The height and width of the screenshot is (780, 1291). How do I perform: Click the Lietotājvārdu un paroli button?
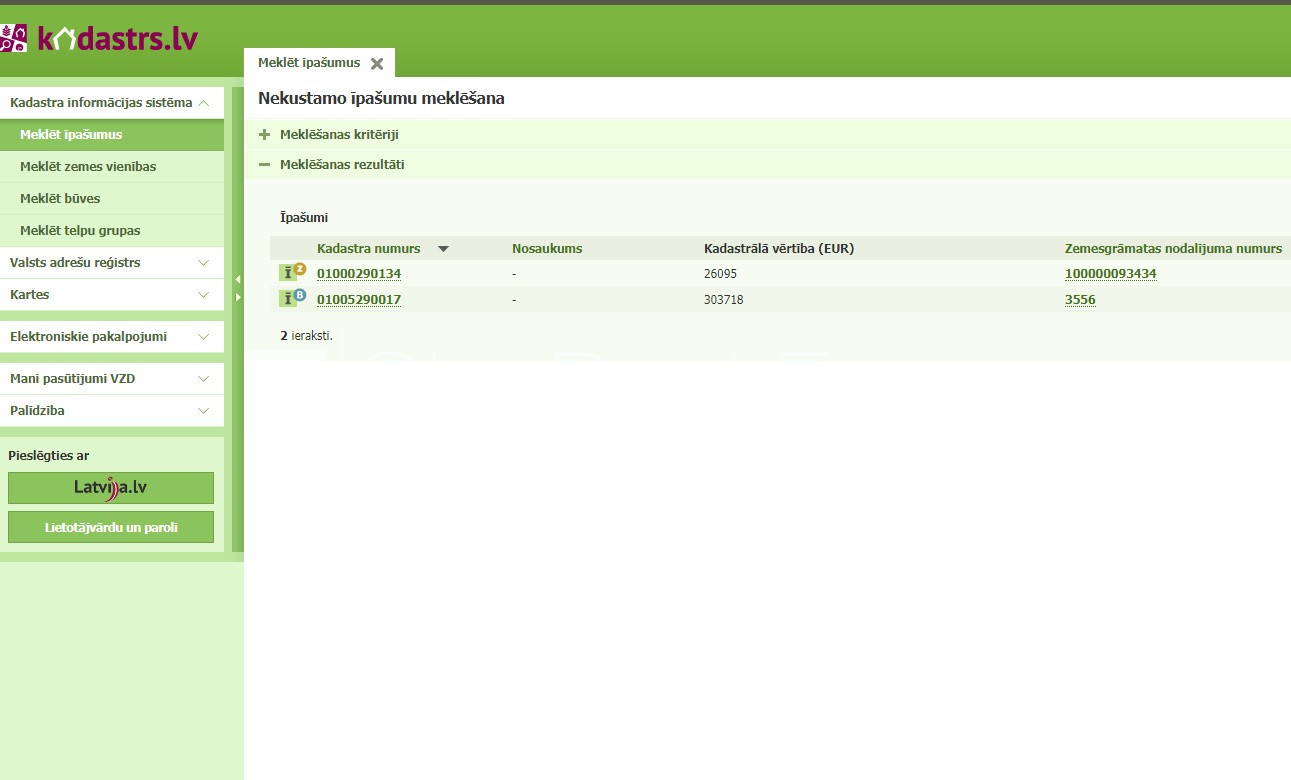pos(111,527)
